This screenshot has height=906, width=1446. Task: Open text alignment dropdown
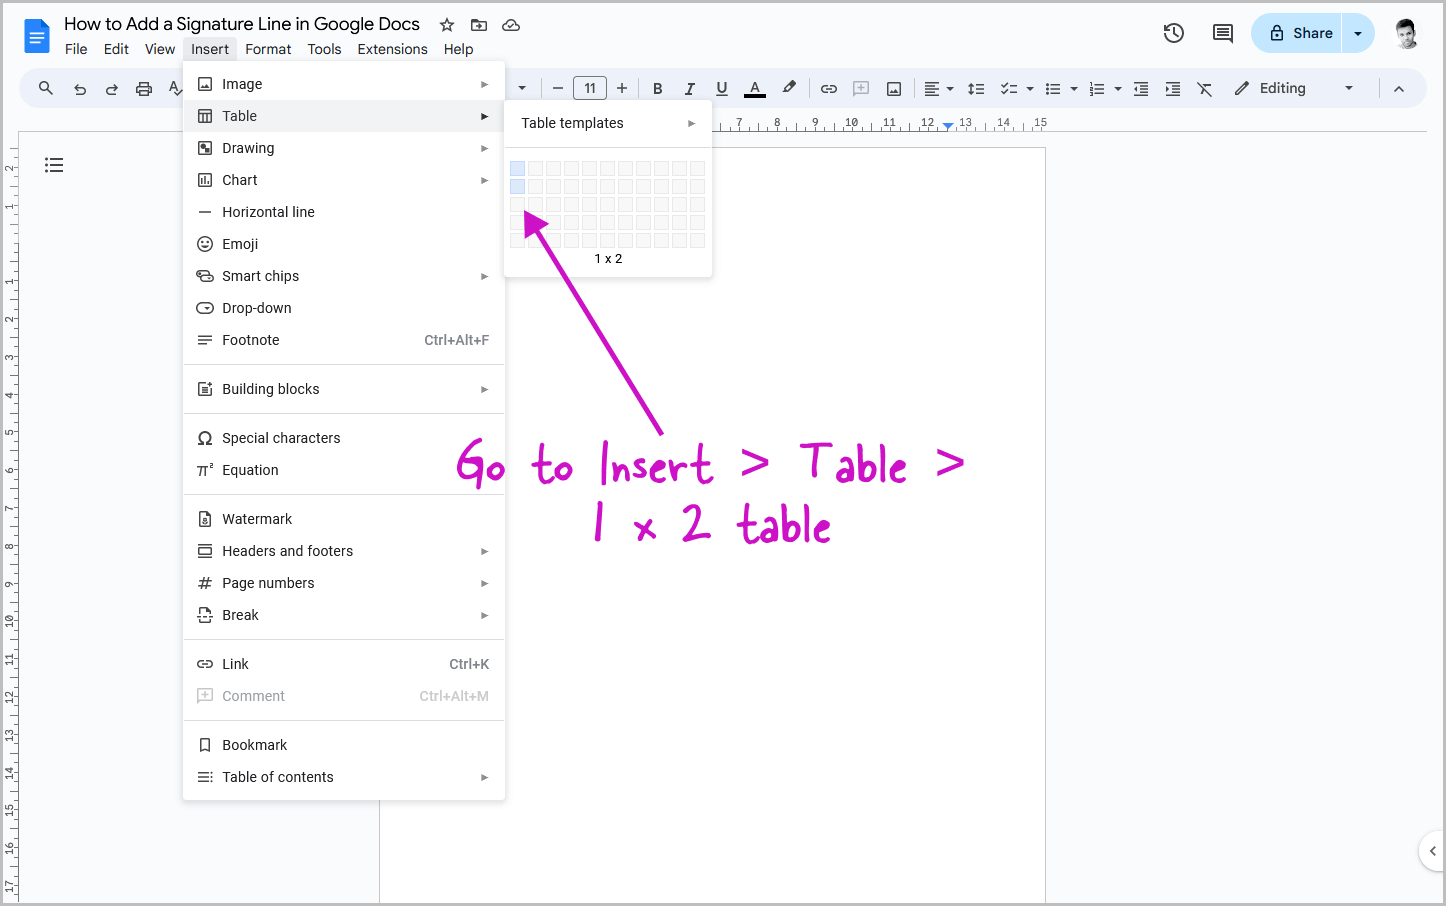(938, 88)
